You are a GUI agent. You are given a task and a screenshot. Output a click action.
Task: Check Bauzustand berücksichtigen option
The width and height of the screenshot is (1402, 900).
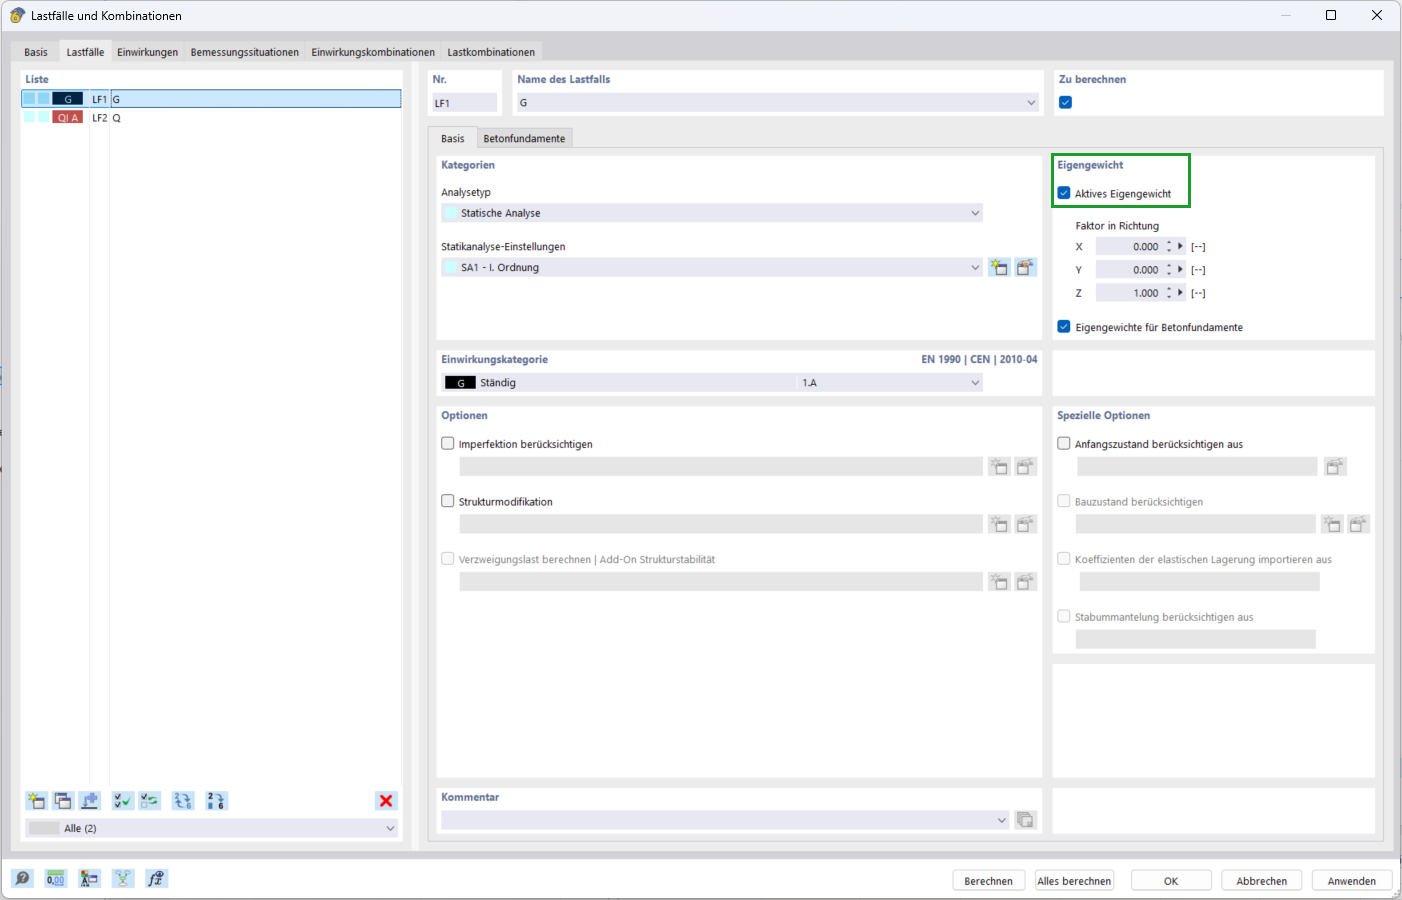tap(1064, 501)
